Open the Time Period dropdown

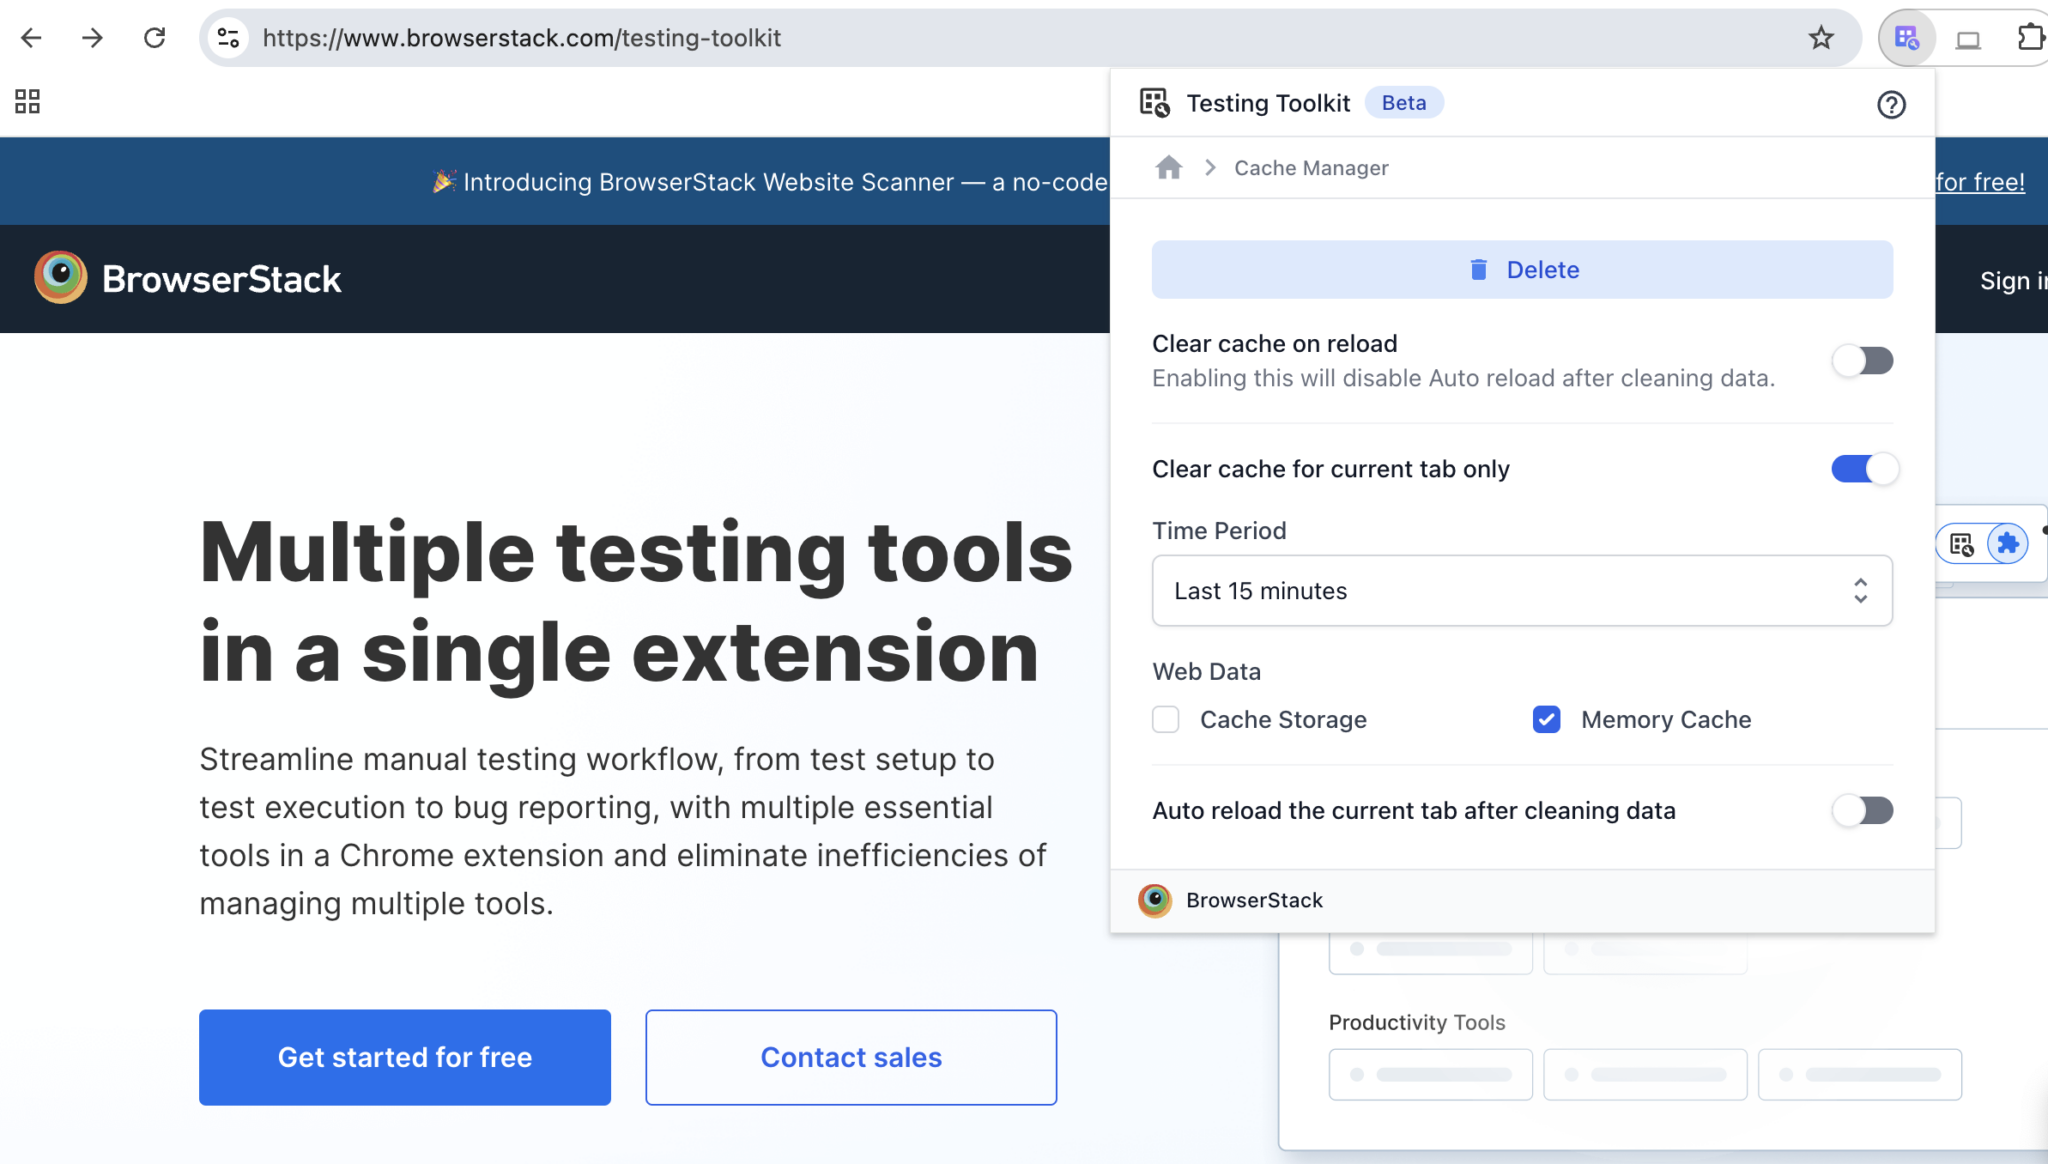(1521, 591)
